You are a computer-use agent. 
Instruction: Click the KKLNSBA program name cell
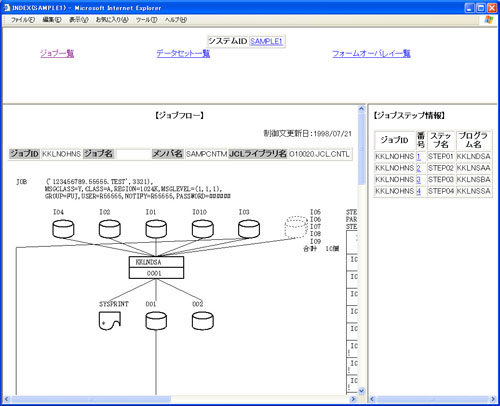click(474, 180)
